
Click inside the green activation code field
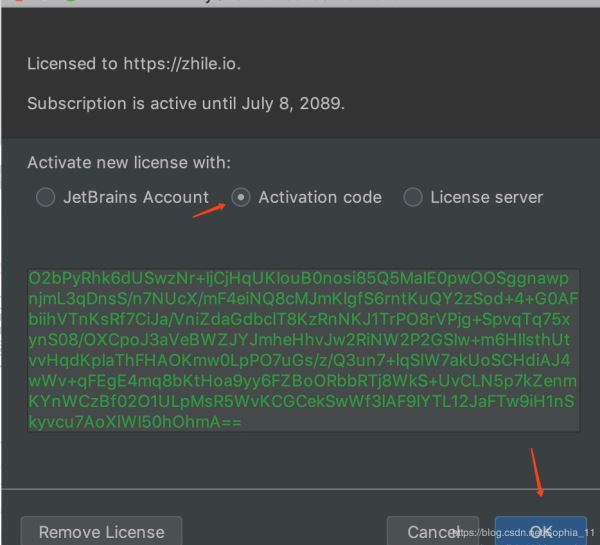coord(304,350)
